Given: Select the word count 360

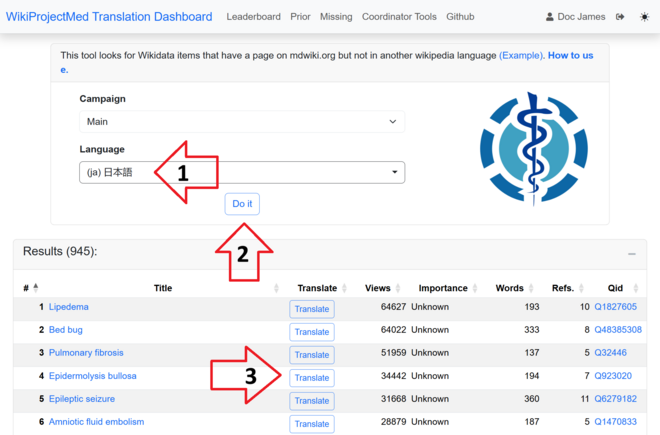Looking at the screenshot, I should point(532,399).
